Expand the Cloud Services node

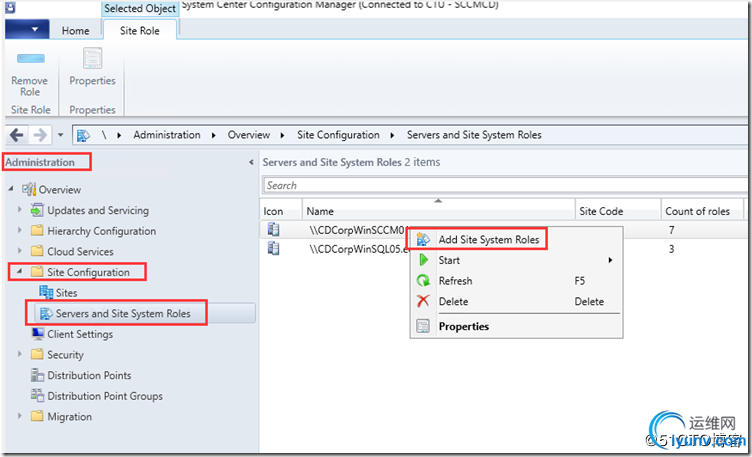(x=20, y=251)
